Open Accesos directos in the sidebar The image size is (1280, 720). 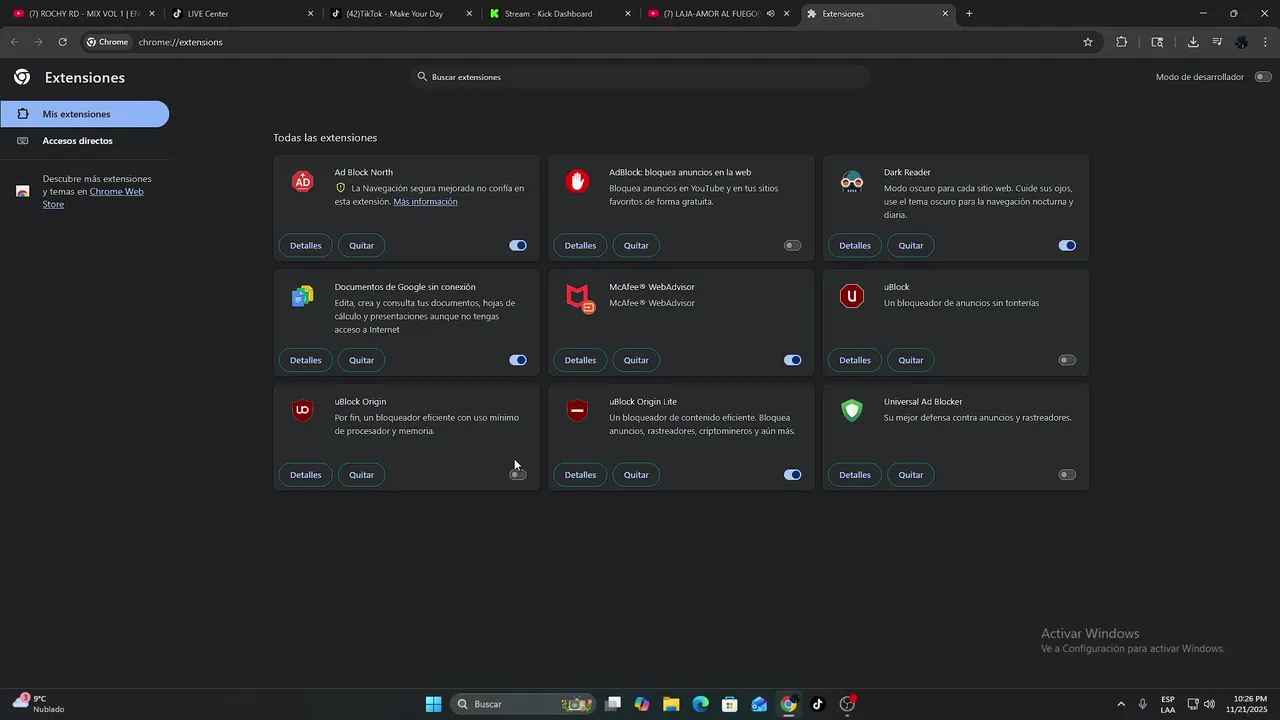(84, 141)
